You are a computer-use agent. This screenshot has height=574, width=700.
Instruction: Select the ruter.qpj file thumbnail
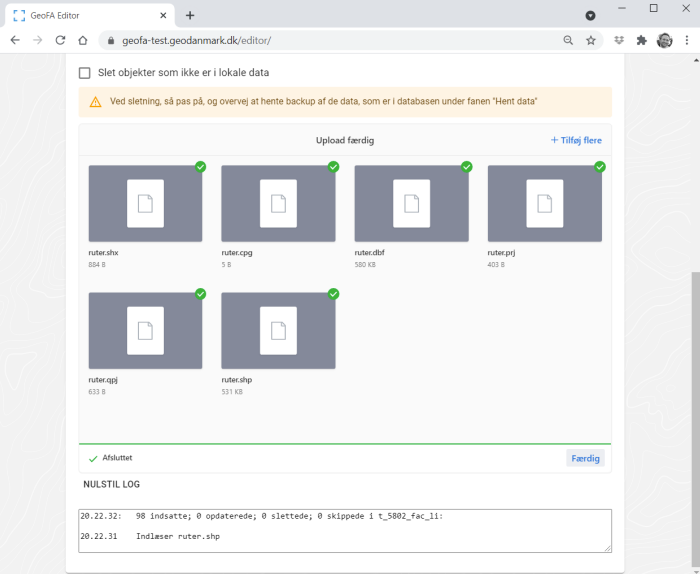(145, 331)
